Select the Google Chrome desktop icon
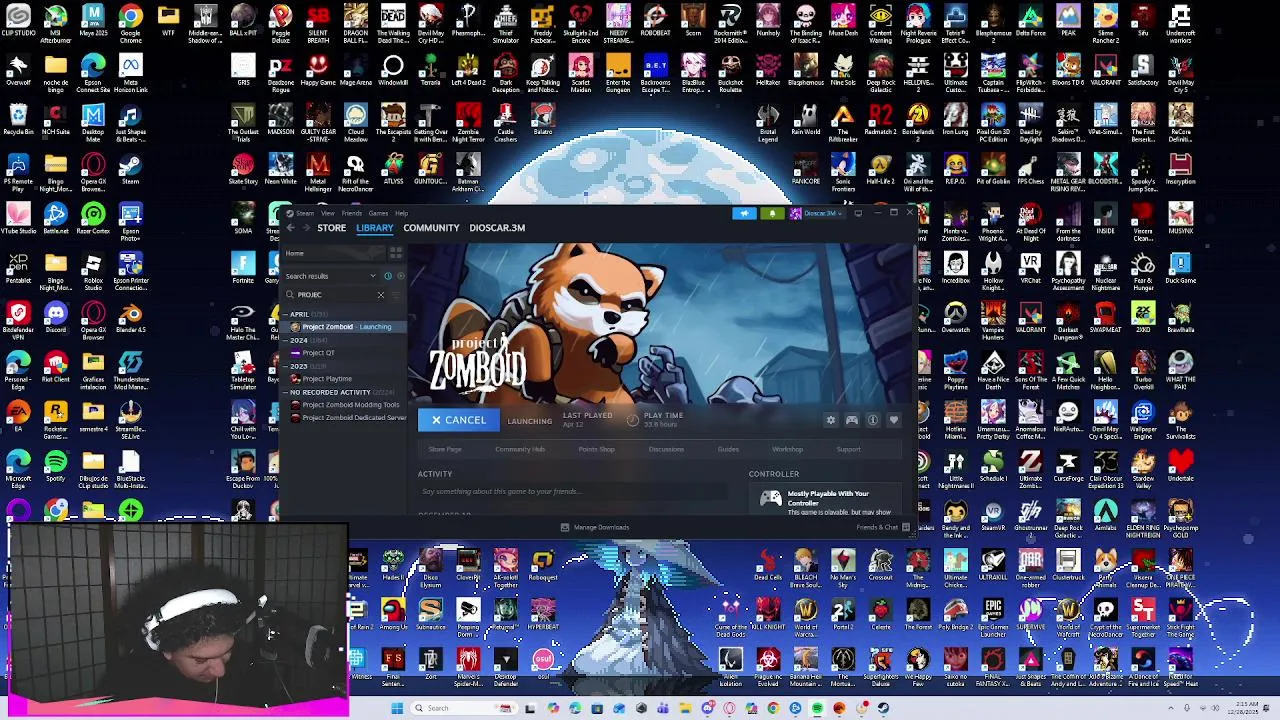The image size is (1280, 720). point(130,22)
